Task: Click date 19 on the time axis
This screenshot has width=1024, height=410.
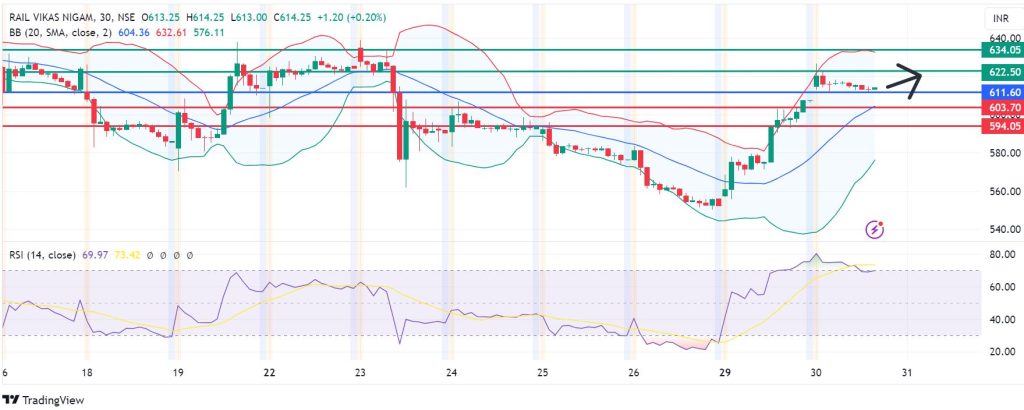Action: tap(178, 371)
